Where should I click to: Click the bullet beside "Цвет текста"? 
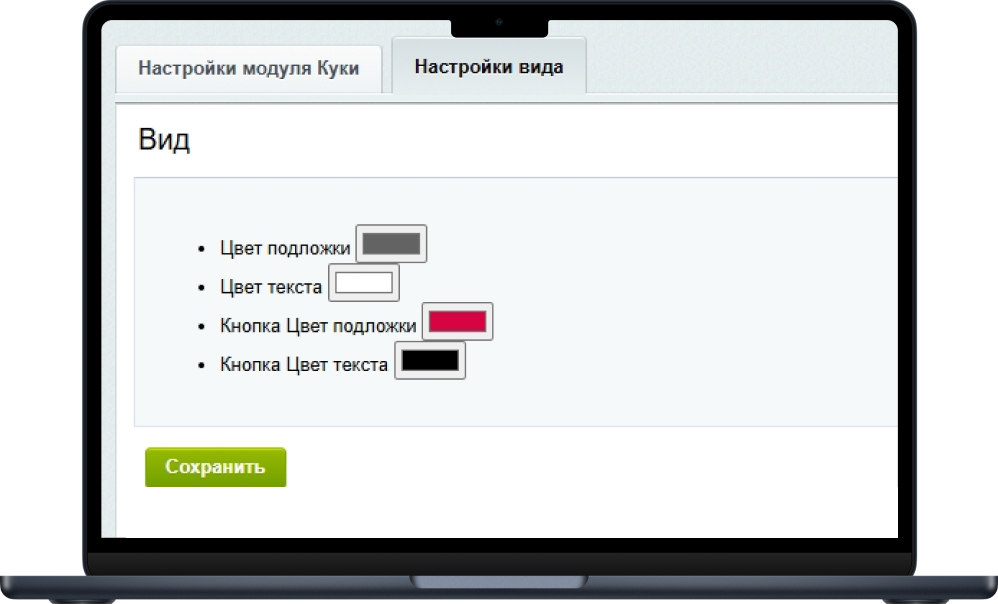pyautogui.click(x=201, y=286)
